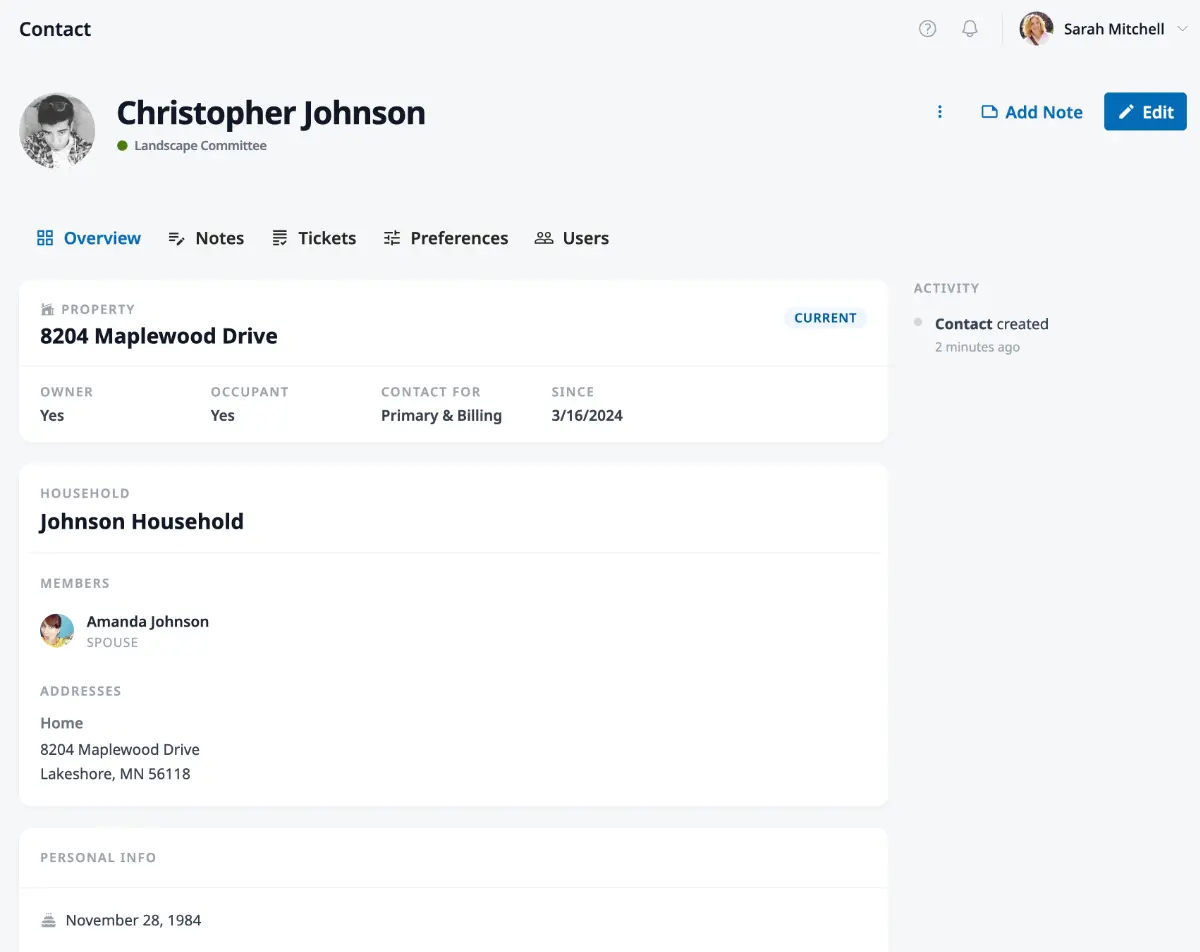
Task: Open Sarah Mitchell account dropdown chevron
Action: click(1184, 28)
